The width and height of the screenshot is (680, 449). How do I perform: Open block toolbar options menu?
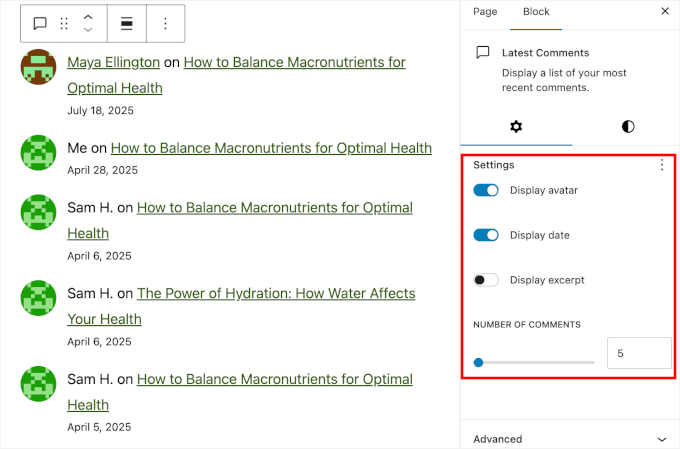[x=166, y=23]
